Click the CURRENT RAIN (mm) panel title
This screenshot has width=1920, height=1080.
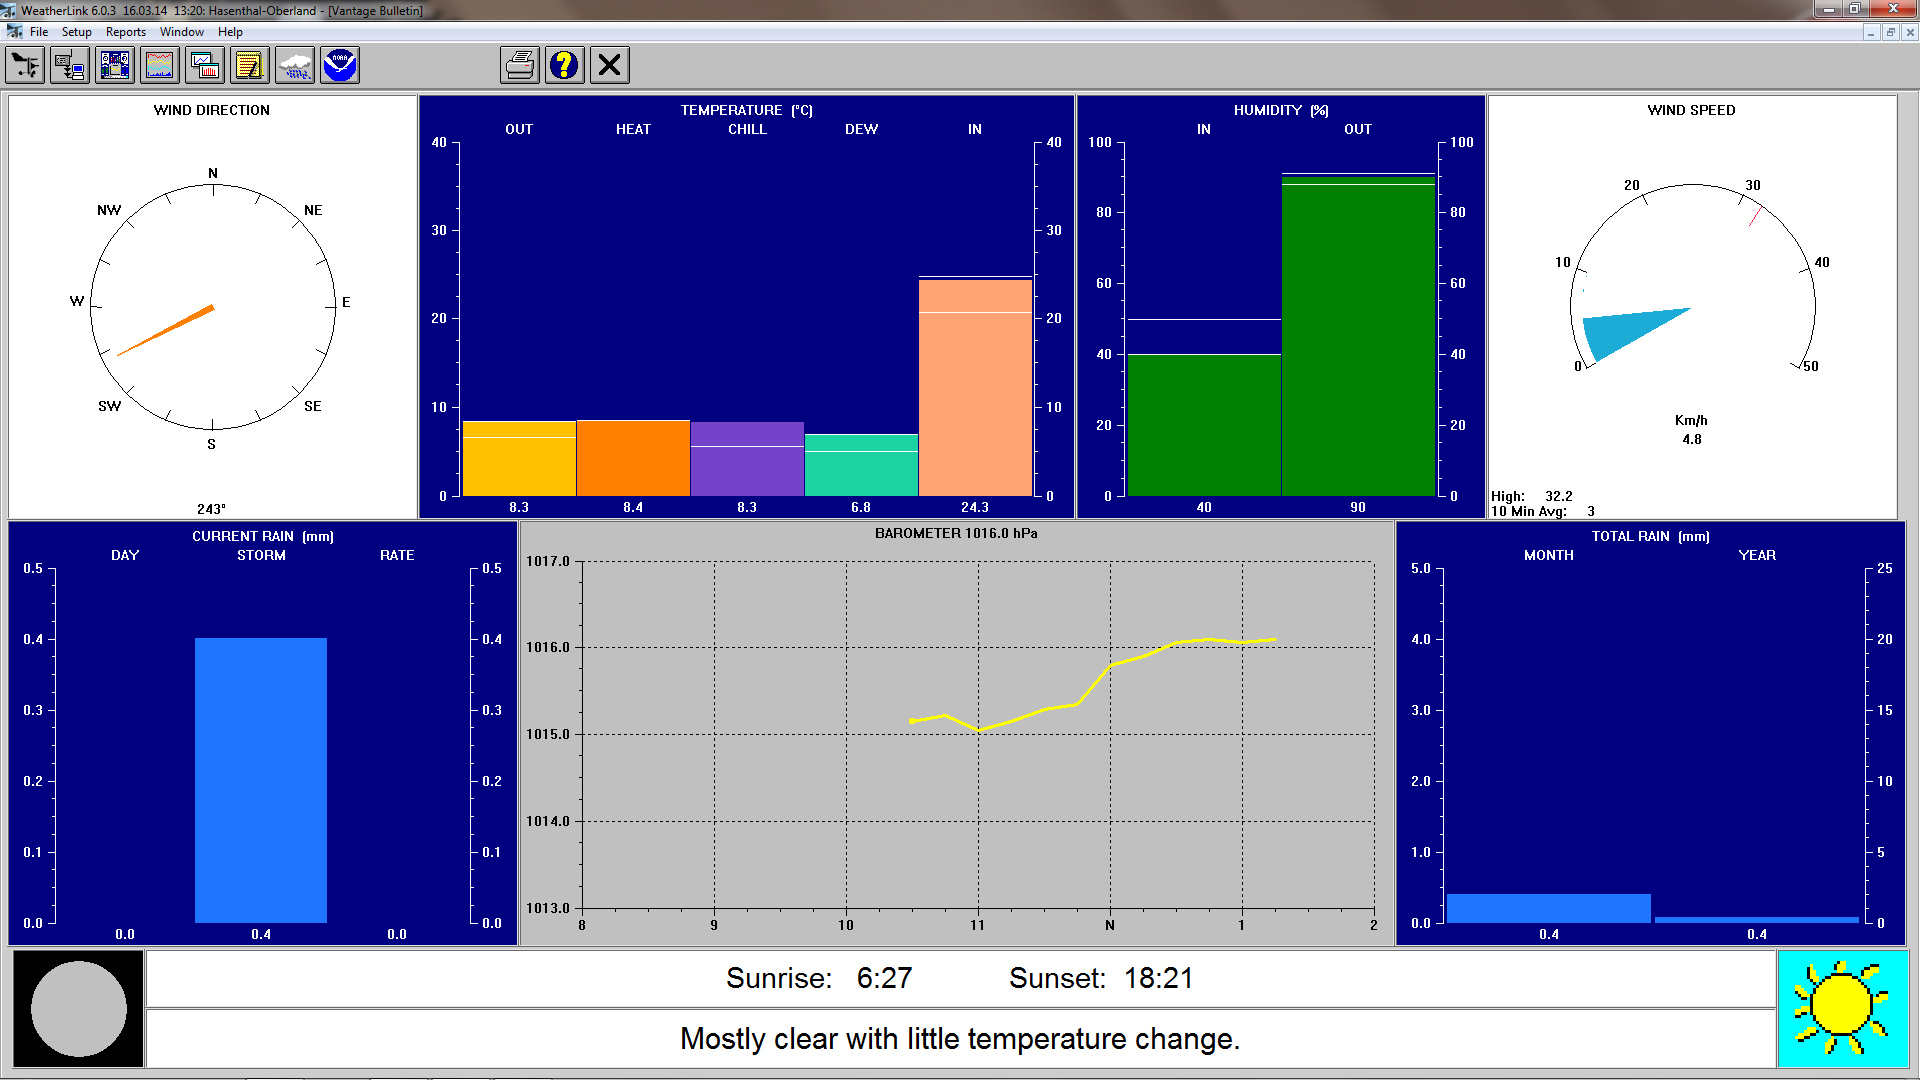263,536
